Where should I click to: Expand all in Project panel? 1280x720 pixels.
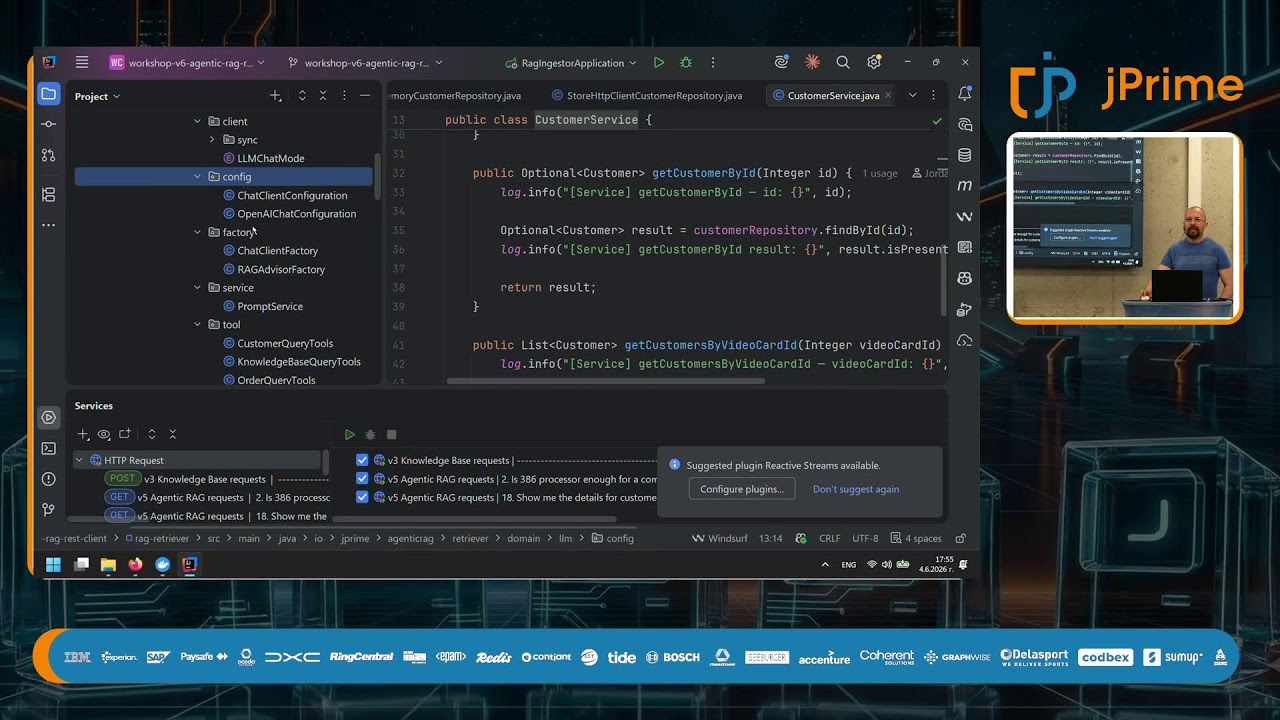(302, 96)
